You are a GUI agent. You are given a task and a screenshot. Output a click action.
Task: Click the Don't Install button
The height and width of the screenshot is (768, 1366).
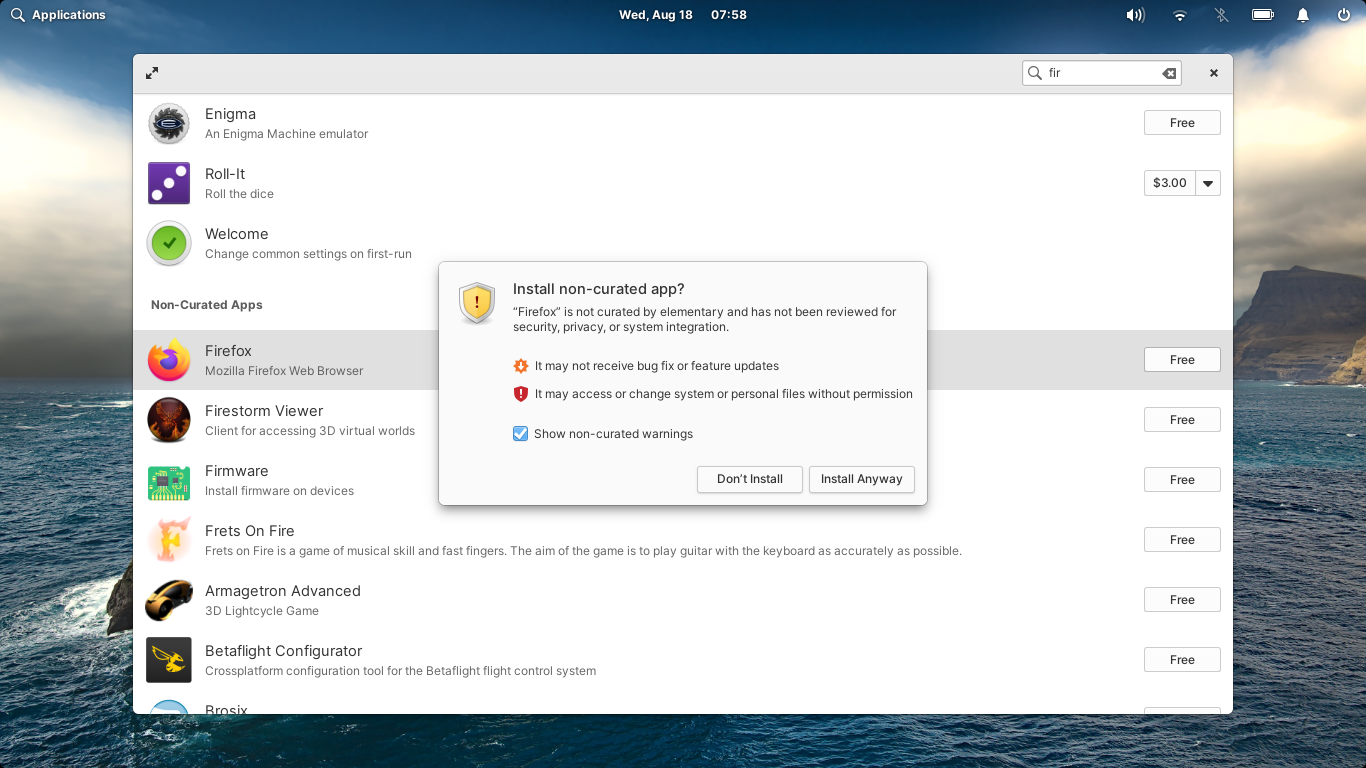750,479
